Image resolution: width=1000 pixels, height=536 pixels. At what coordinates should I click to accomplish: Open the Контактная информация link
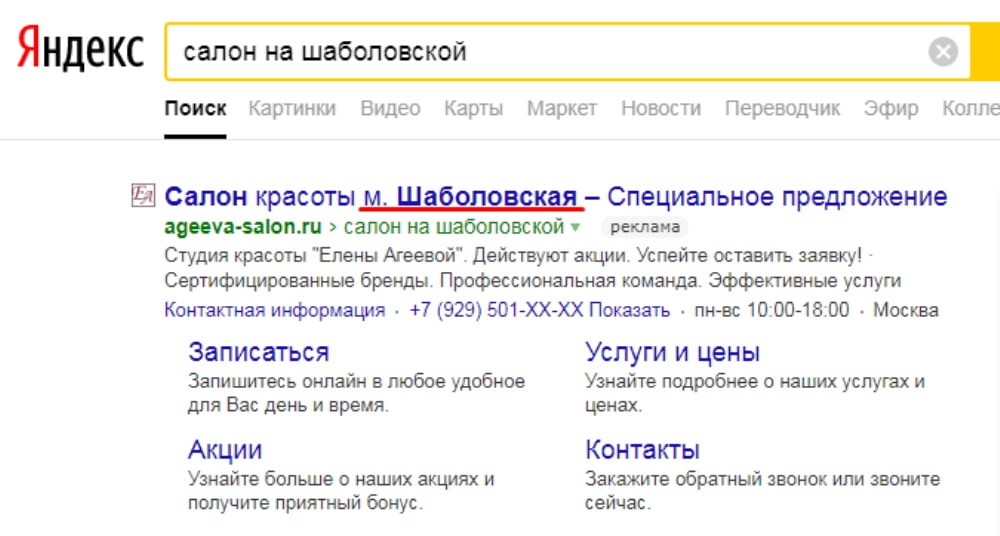[275, 310]
